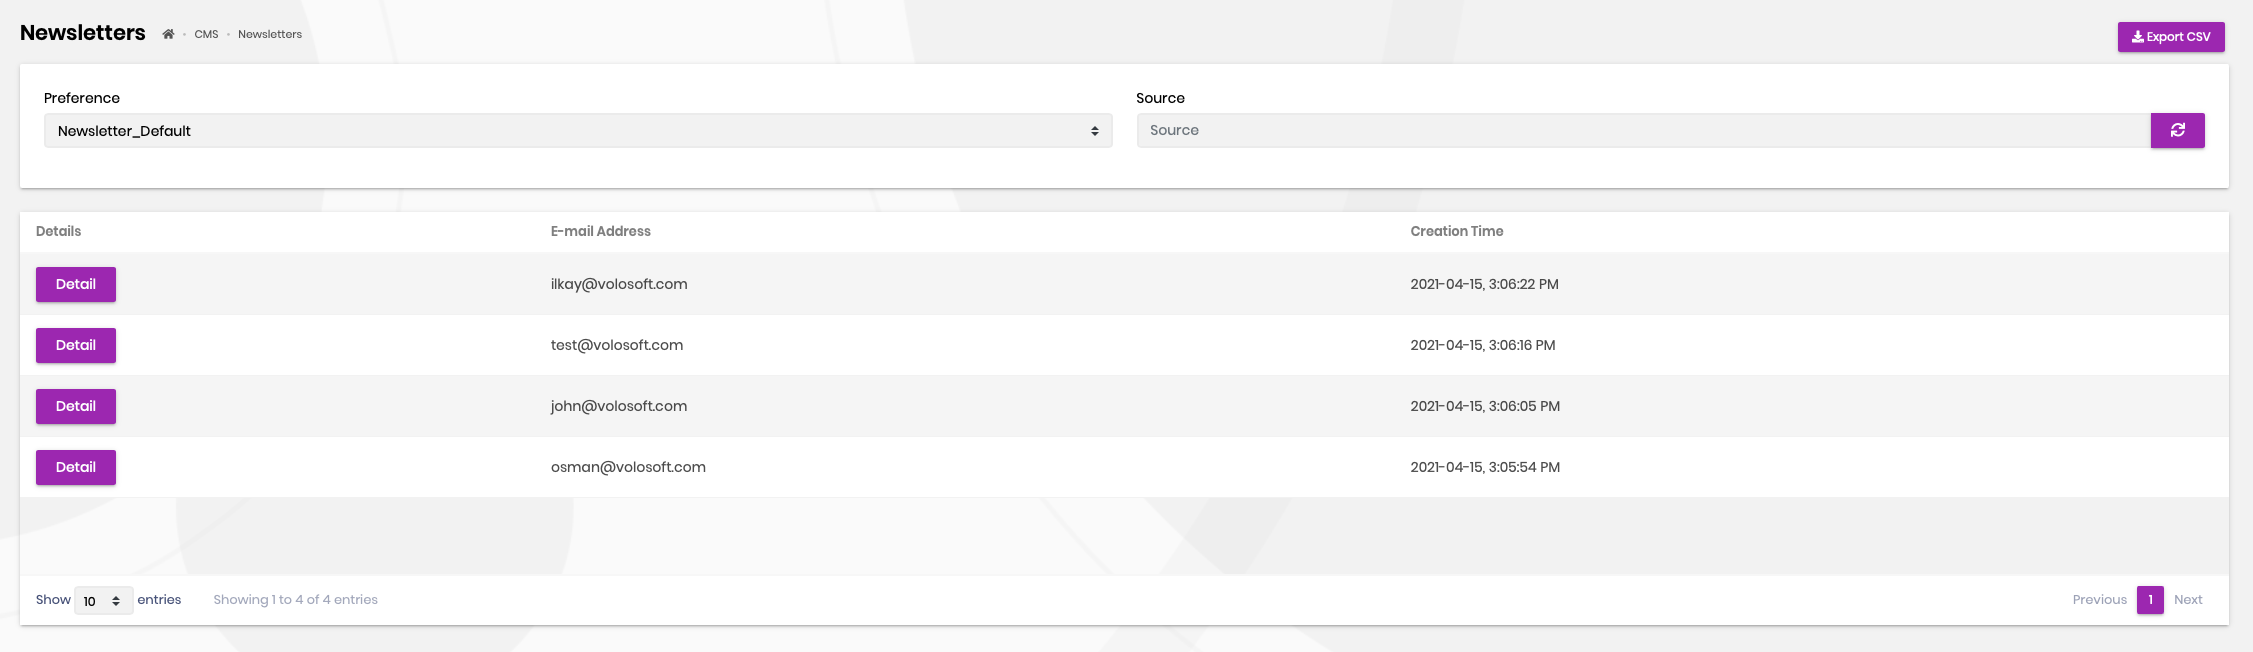Go to the Previous page
Screen dimensions: 2253x652
pos(2099,600)
